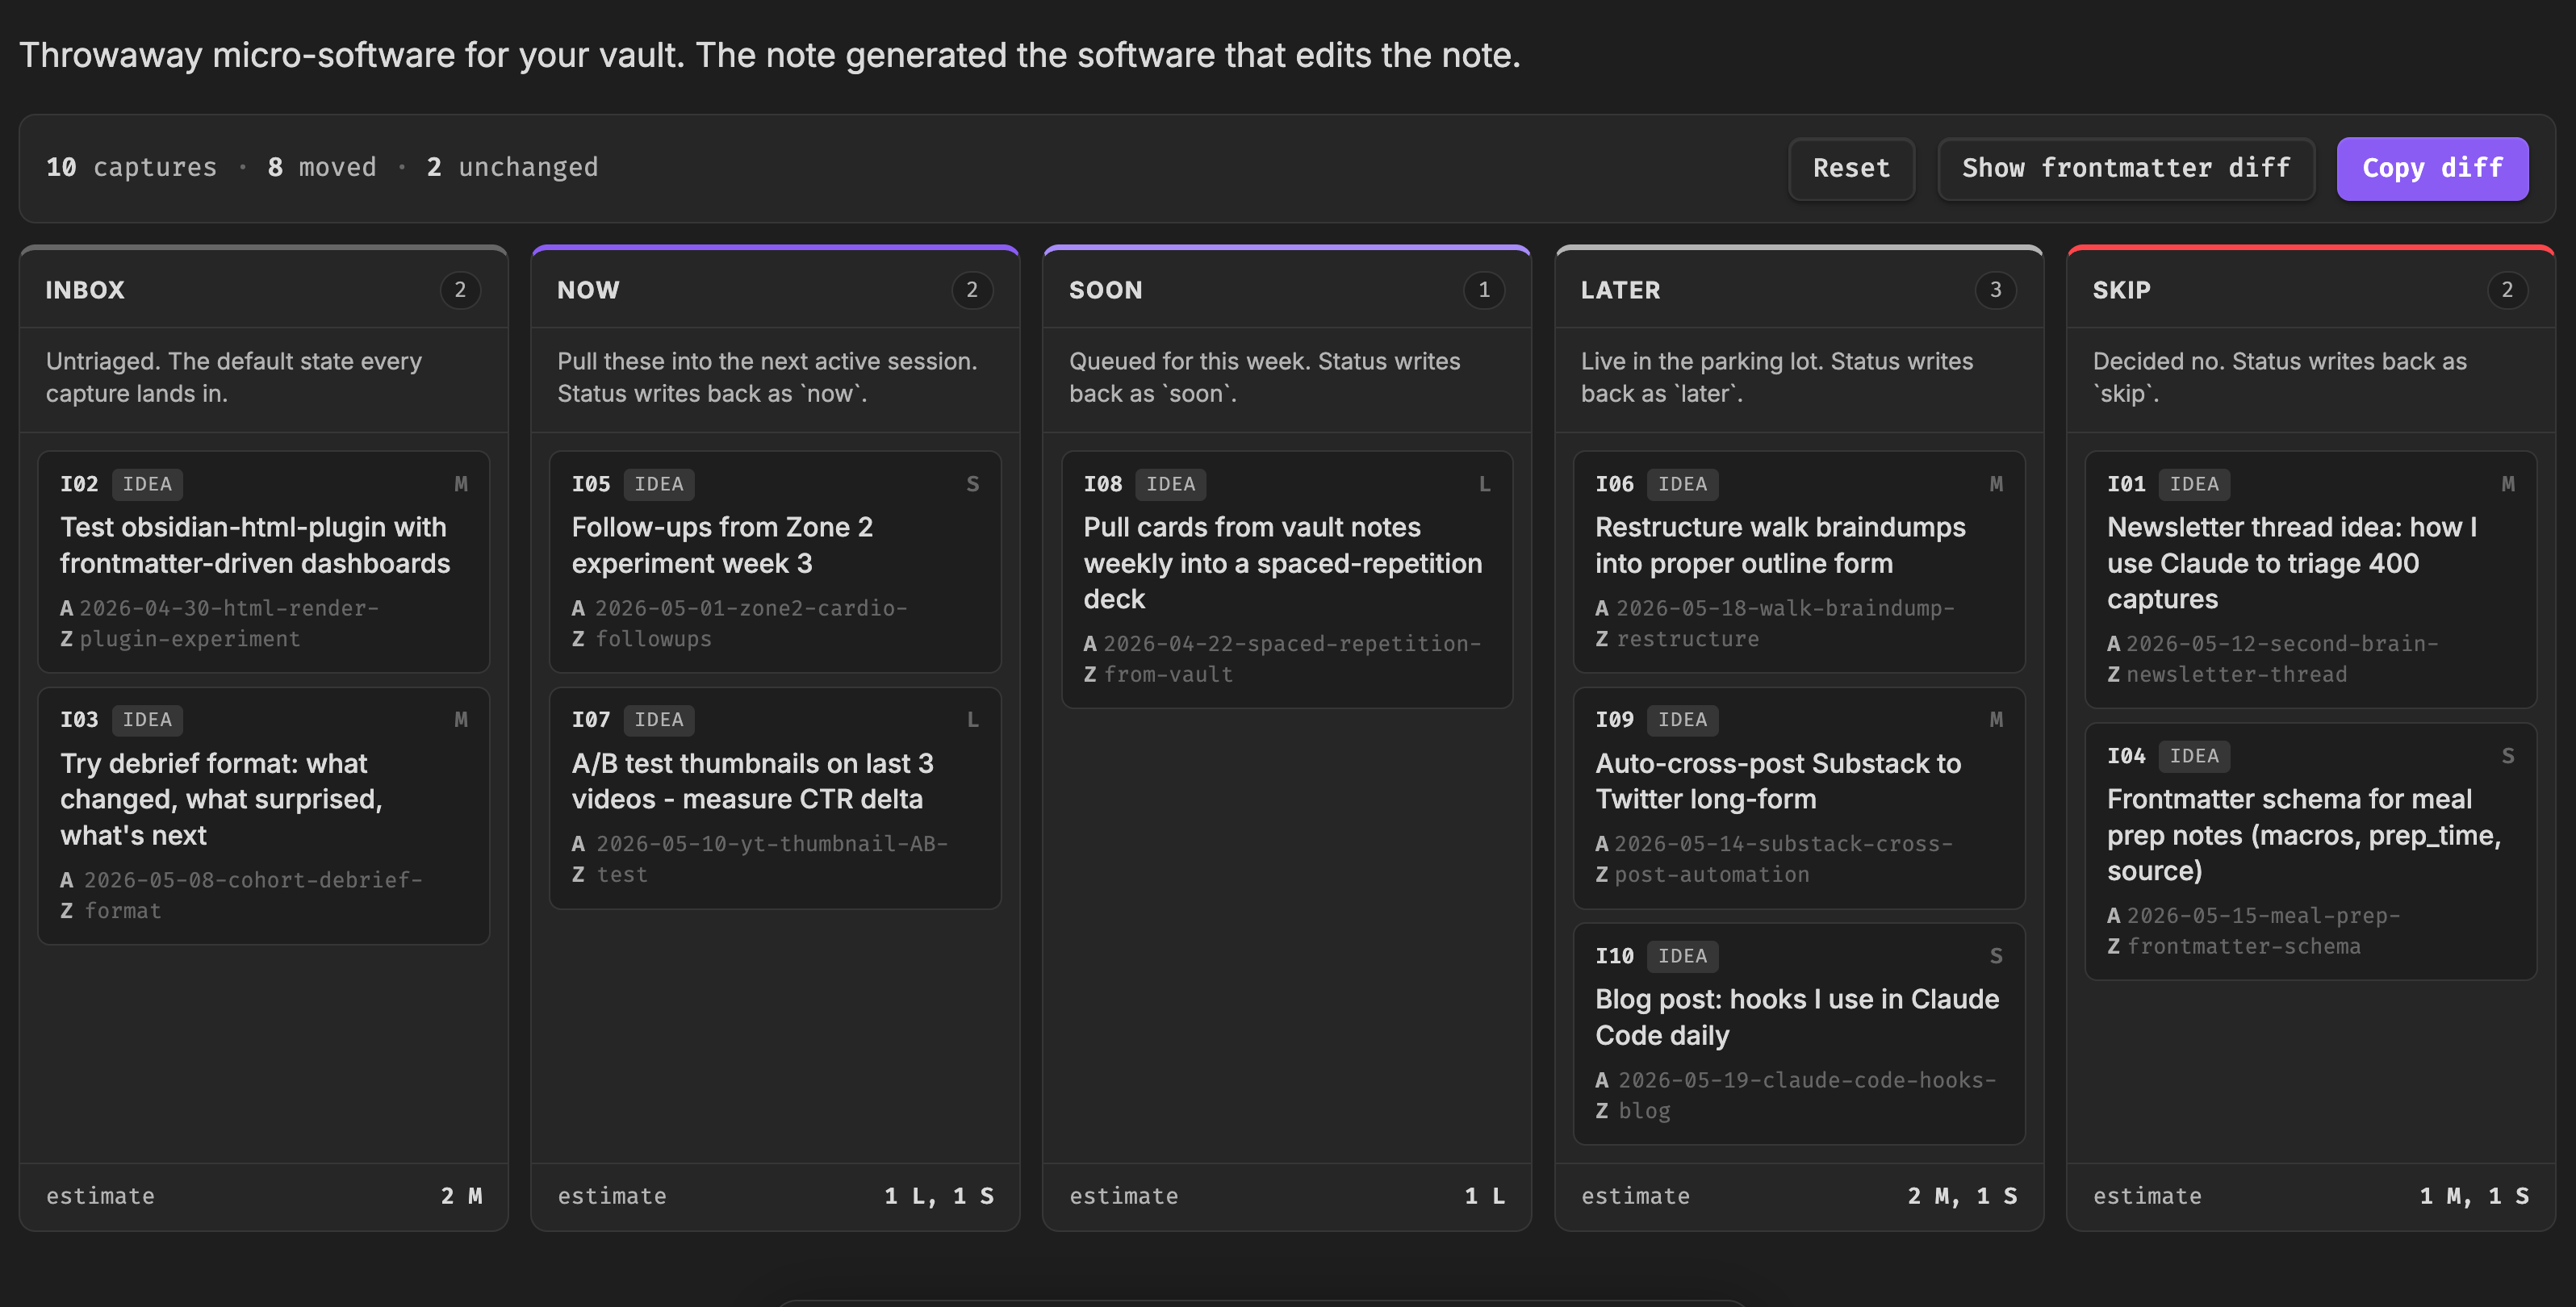Viewport: 2576px width, 1307px height.
Task: Click the 2 unchanged stat
Action: [512, 167]
